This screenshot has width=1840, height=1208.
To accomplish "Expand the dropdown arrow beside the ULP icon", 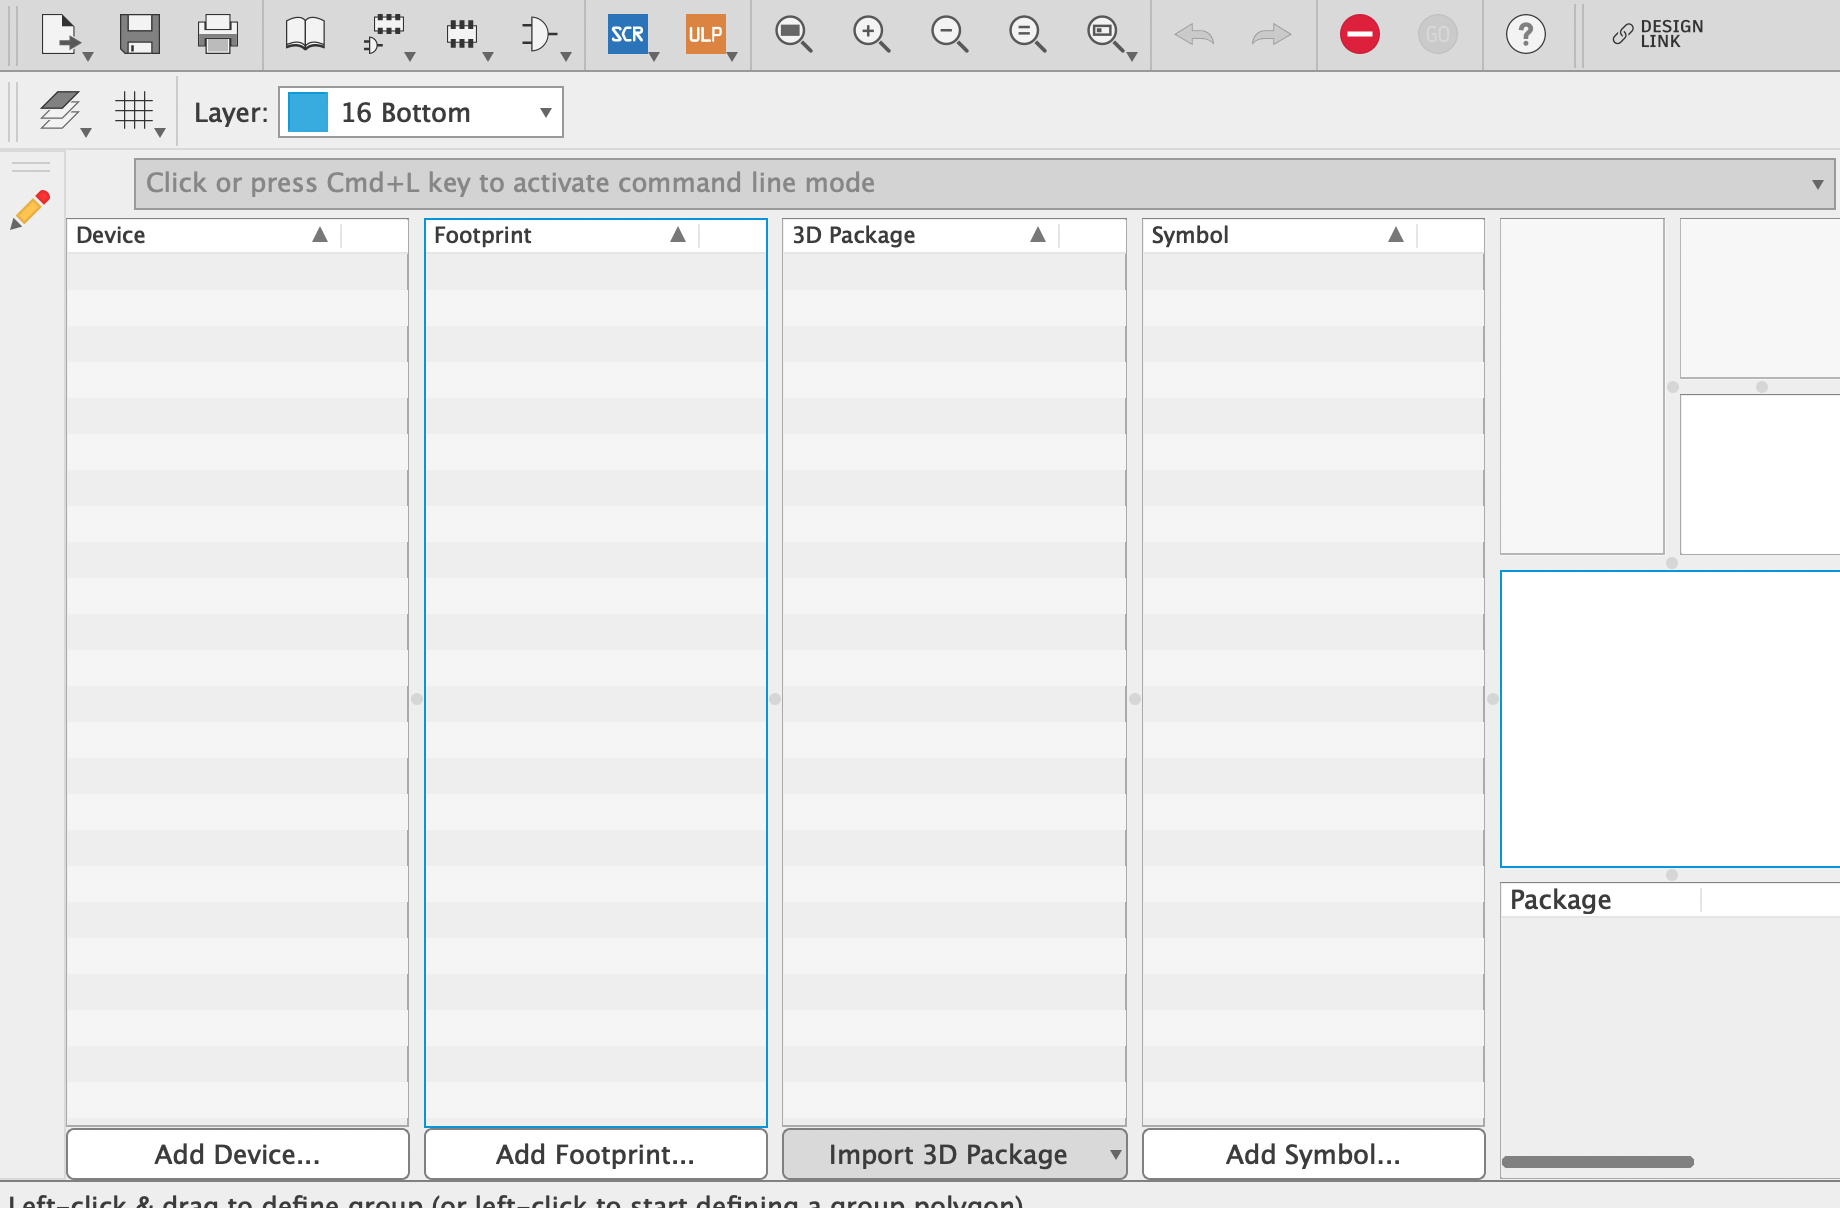I will pos(732,56).
